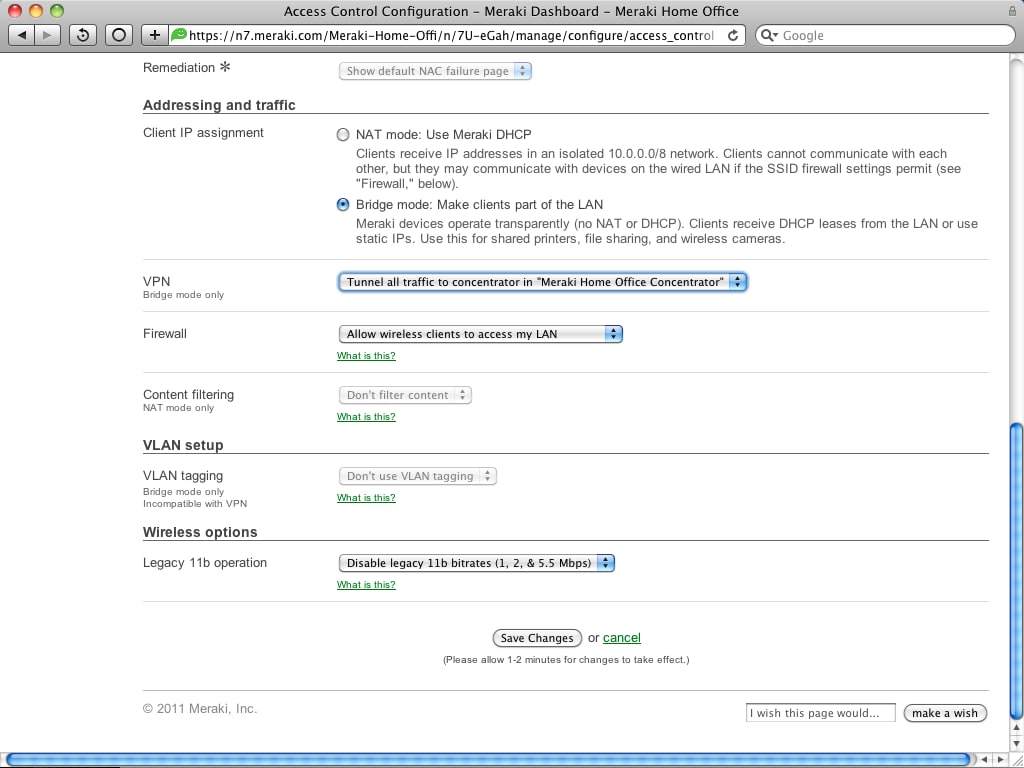Viewport: 1024px width, 768px height.
Task: Click 'What is this?' under Legacy 11b
Action: (x=366, y=584)
